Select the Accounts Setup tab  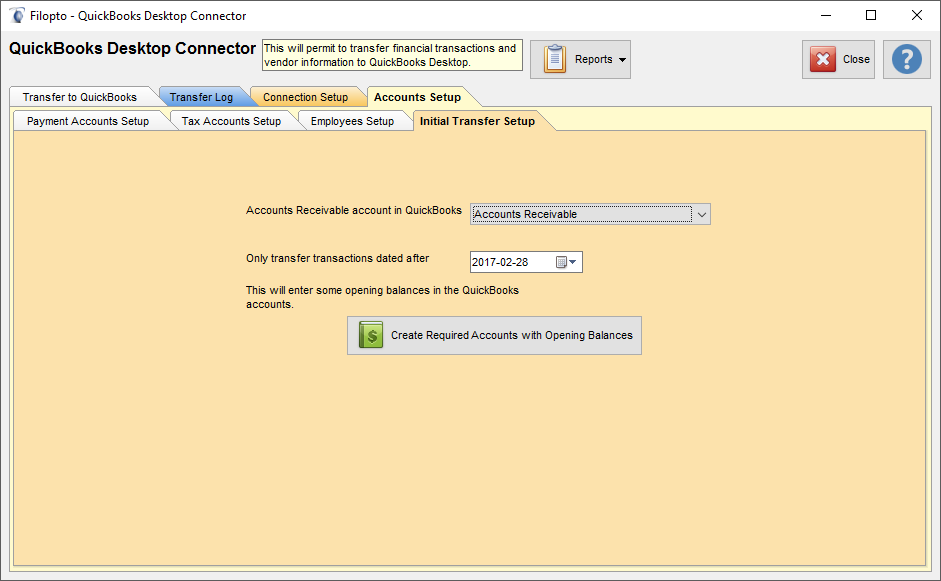[417, 97]
